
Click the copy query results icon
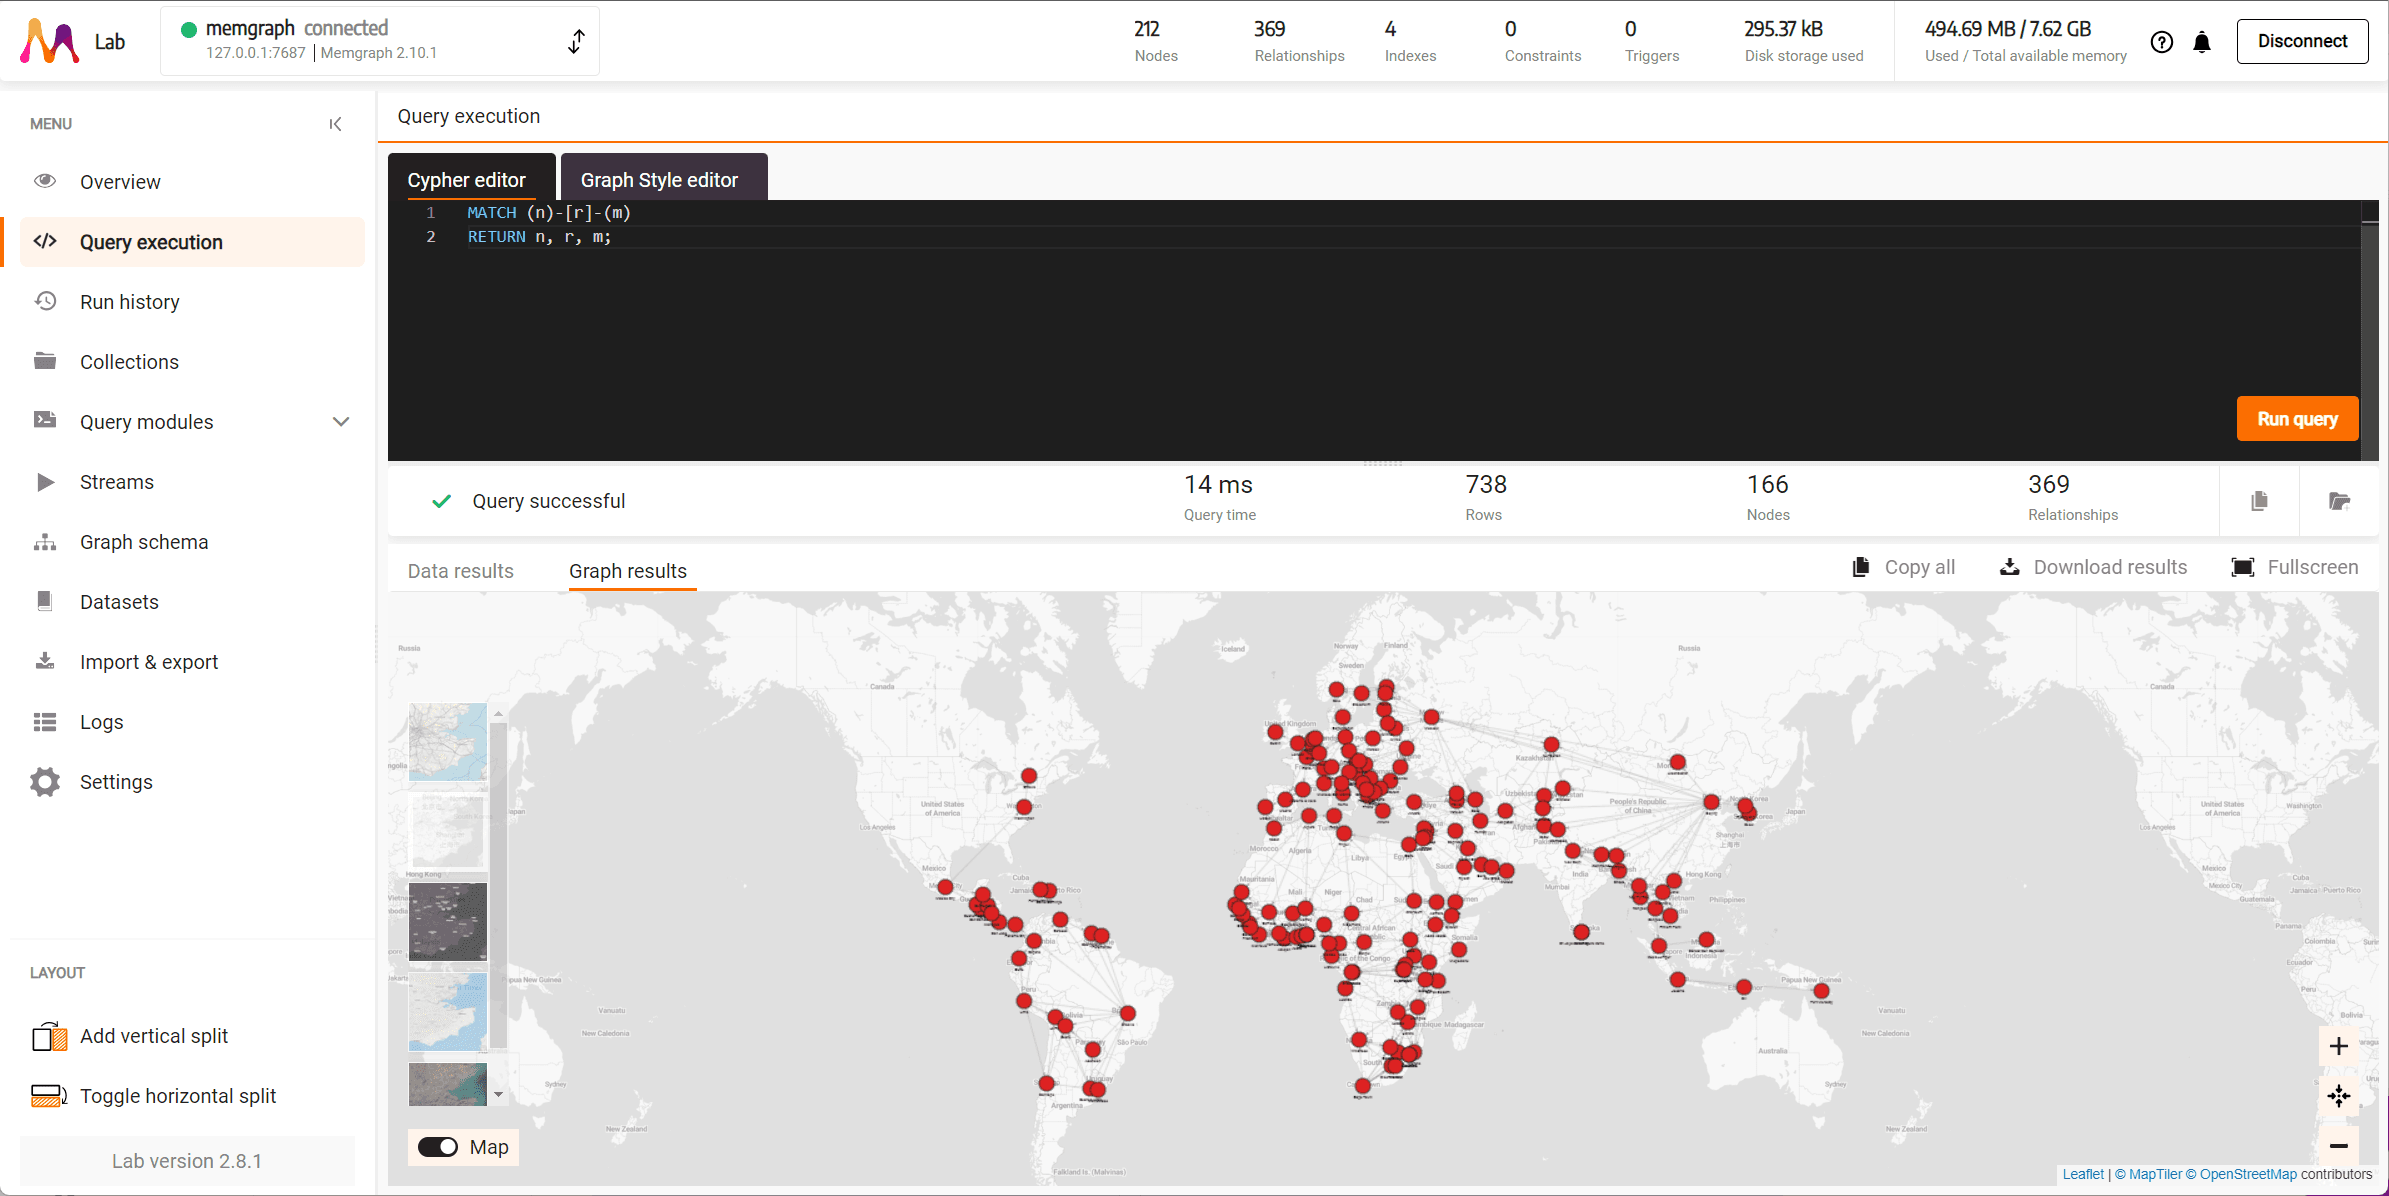[2259, 501]
